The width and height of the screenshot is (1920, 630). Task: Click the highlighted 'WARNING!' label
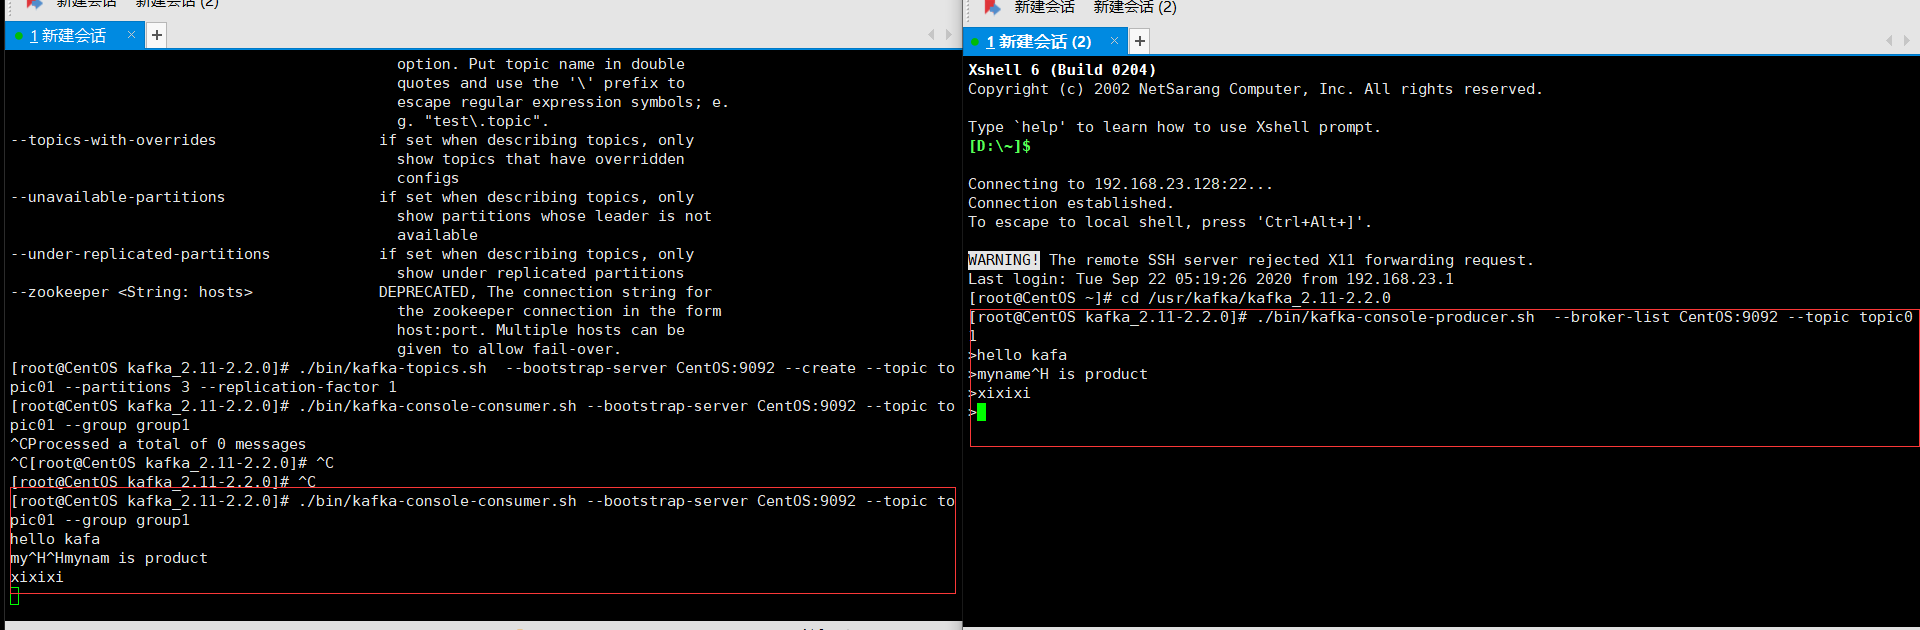(1003, 260)
